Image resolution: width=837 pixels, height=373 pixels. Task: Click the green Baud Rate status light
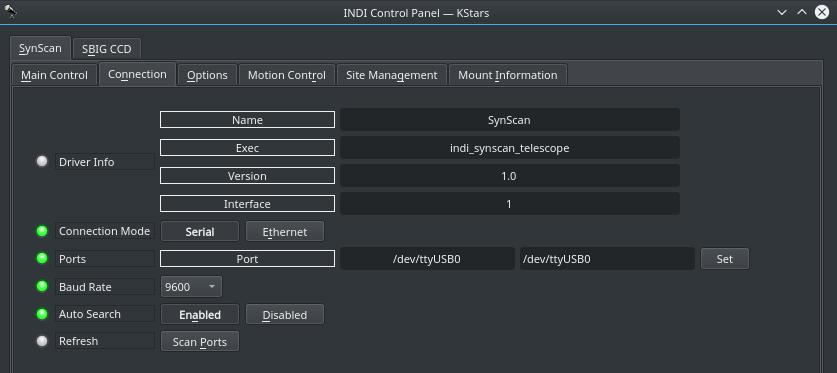tap(42, 287)
